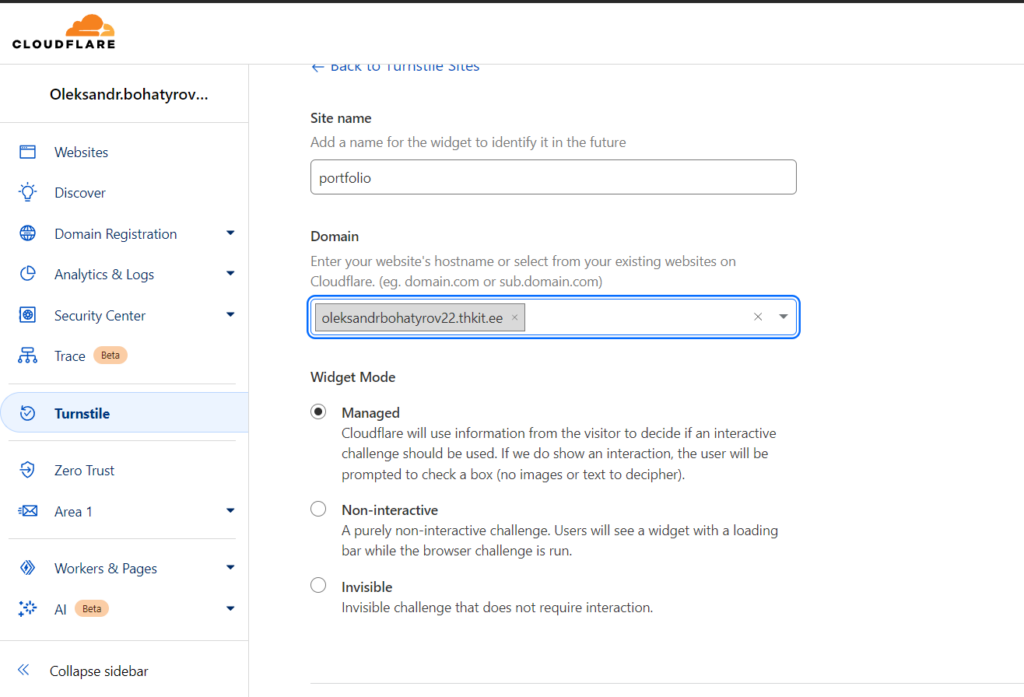Viewport: 1024px width, 697px height.
Task: Expand the Analytics & Logs submenu arrow
Action: [x=230, y=274]
